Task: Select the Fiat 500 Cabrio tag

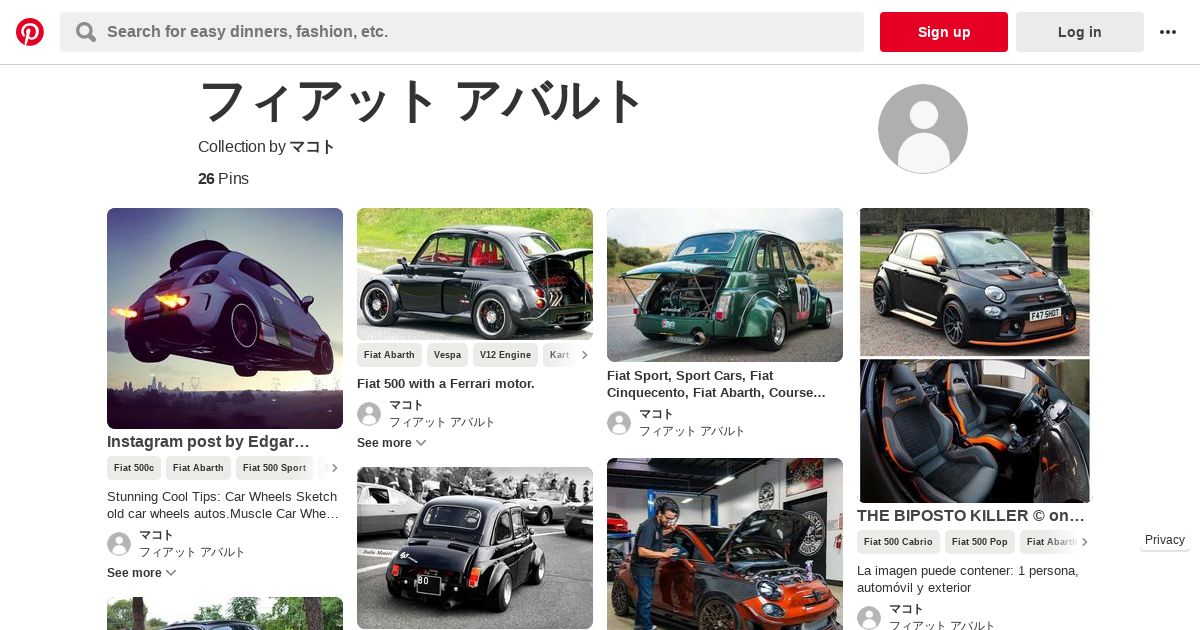Action: point(898,542)
